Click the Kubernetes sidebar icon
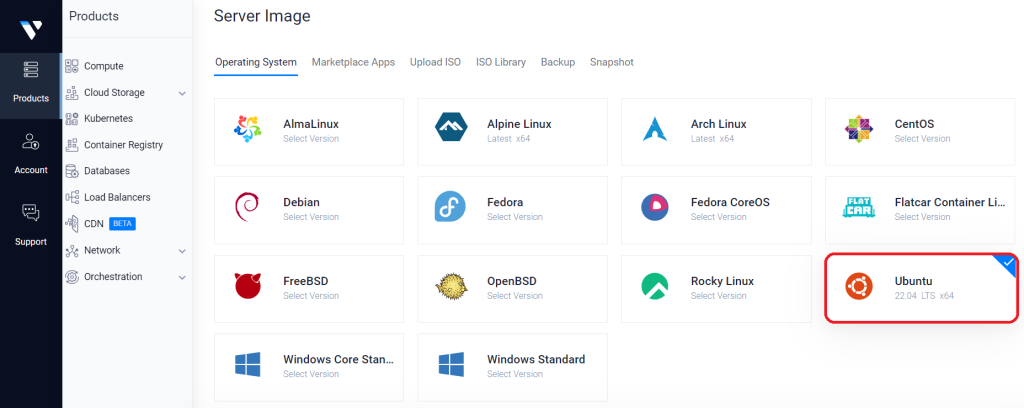 point(72,119)
